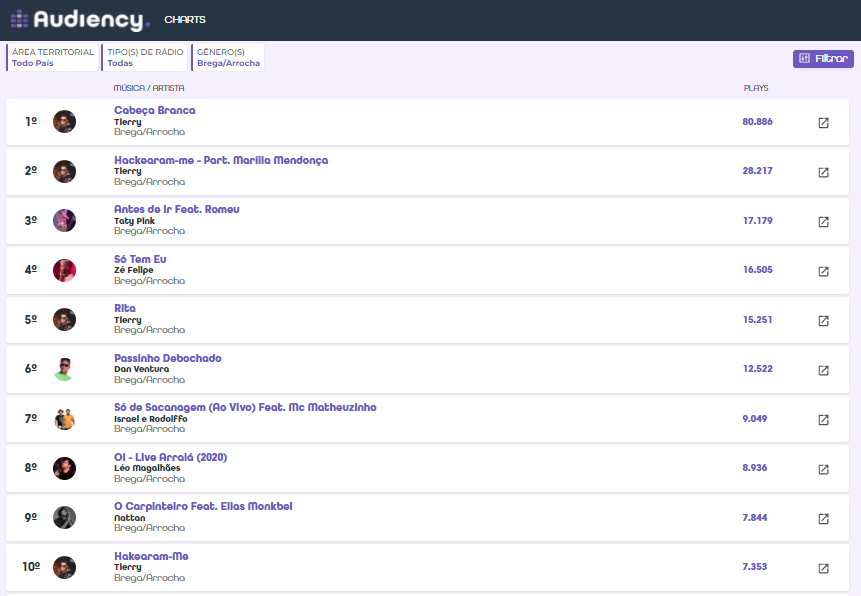861x596 pixels.
Task: Click the Plays column header
Action: pos(756,88)
